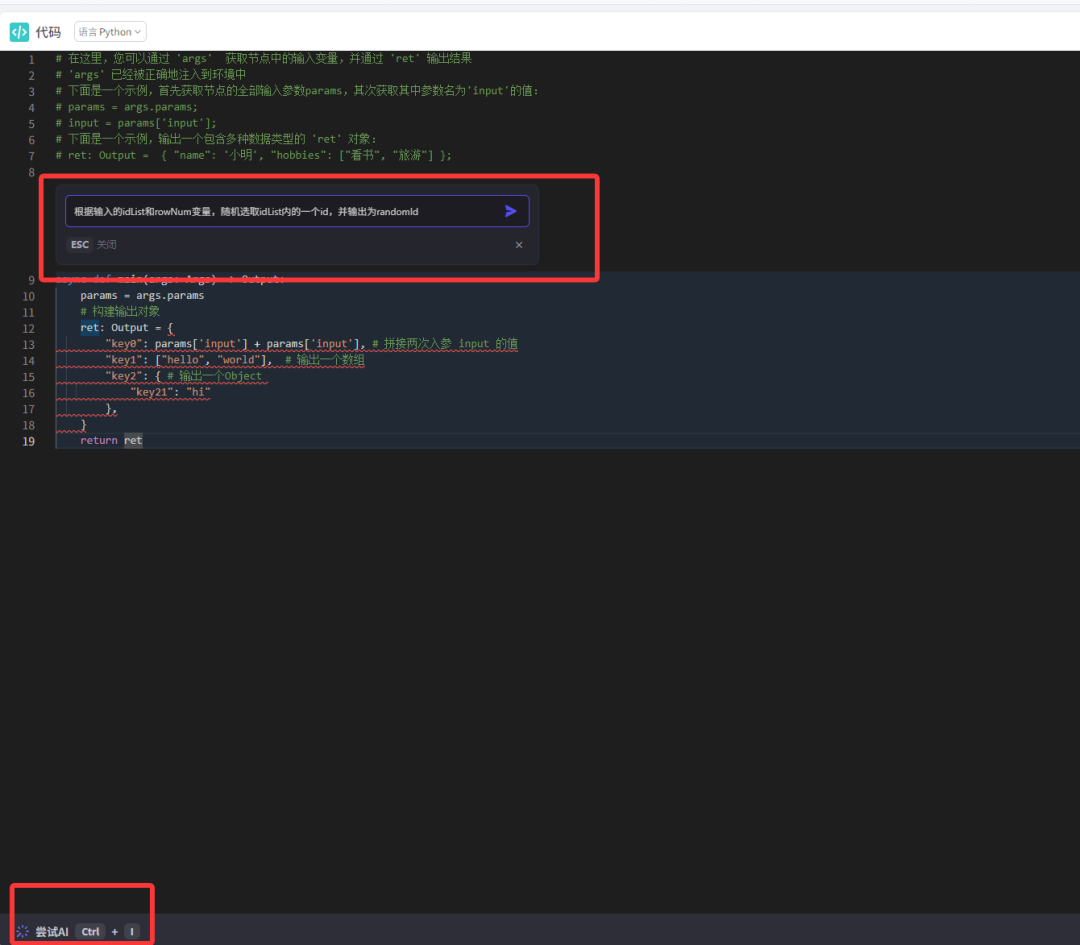Viewport: 1080px width, 945px height.
Task: Click the Ctrl key badge in status bar
Action: point(90,931)
